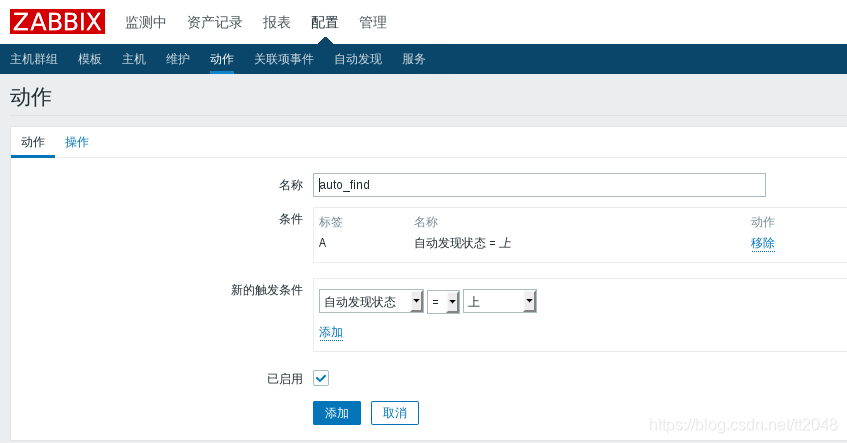Open the 自动发现状态 condition type dropdown
The width and height of the screenshot is (847, 443).
371,301
